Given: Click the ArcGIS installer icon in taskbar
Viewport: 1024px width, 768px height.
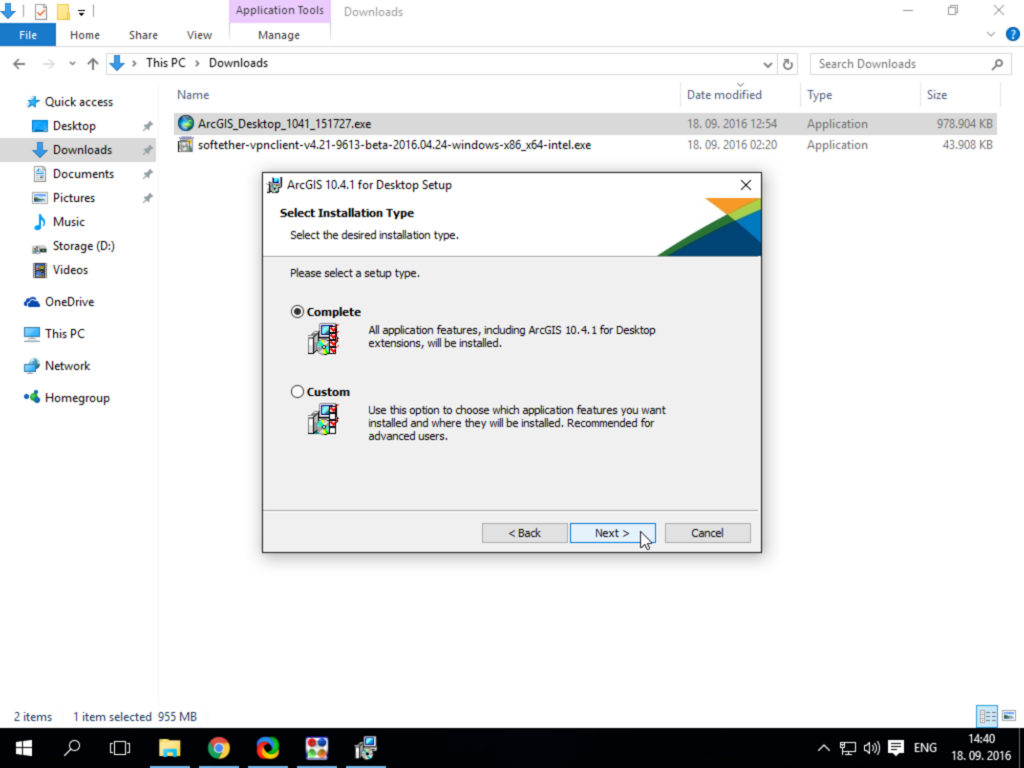Looking at the screenshot, I should tap(366, 748).
